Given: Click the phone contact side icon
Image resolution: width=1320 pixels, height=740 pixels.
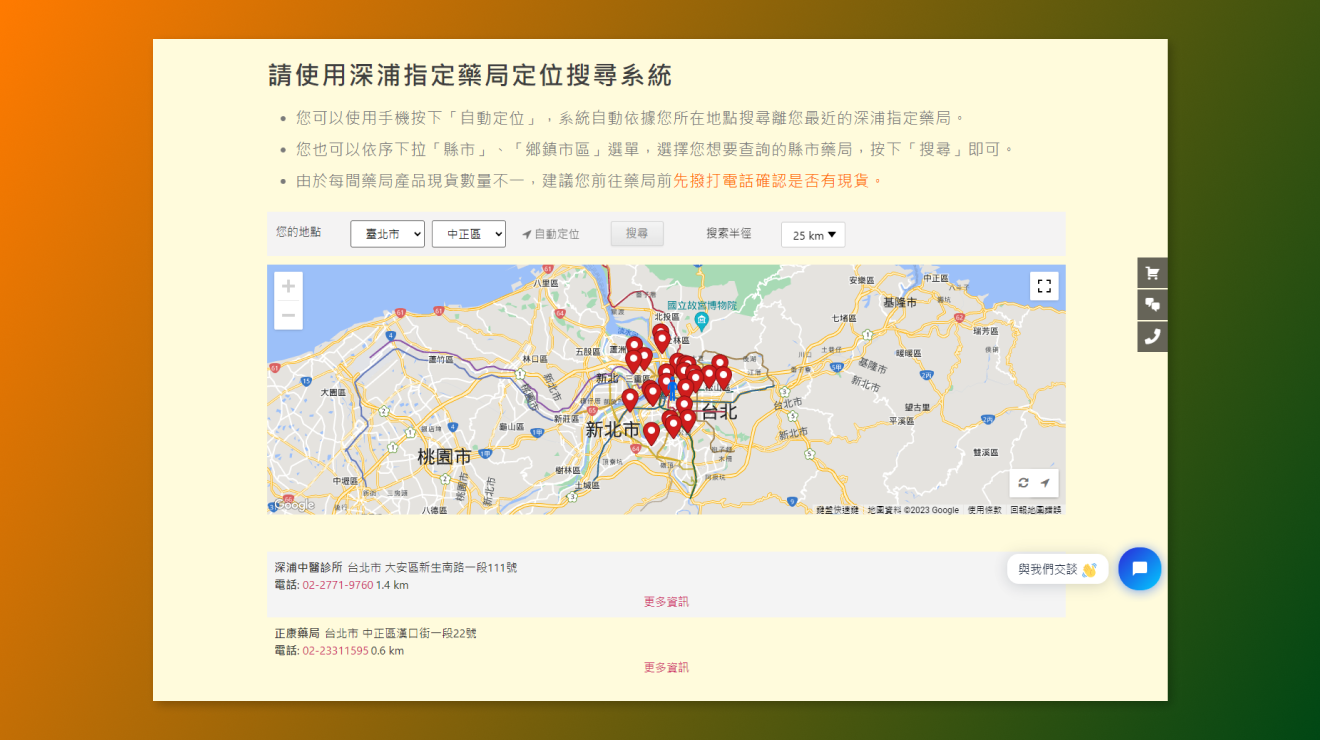Looking at the screenshot, I should (x=1152, y=337).
